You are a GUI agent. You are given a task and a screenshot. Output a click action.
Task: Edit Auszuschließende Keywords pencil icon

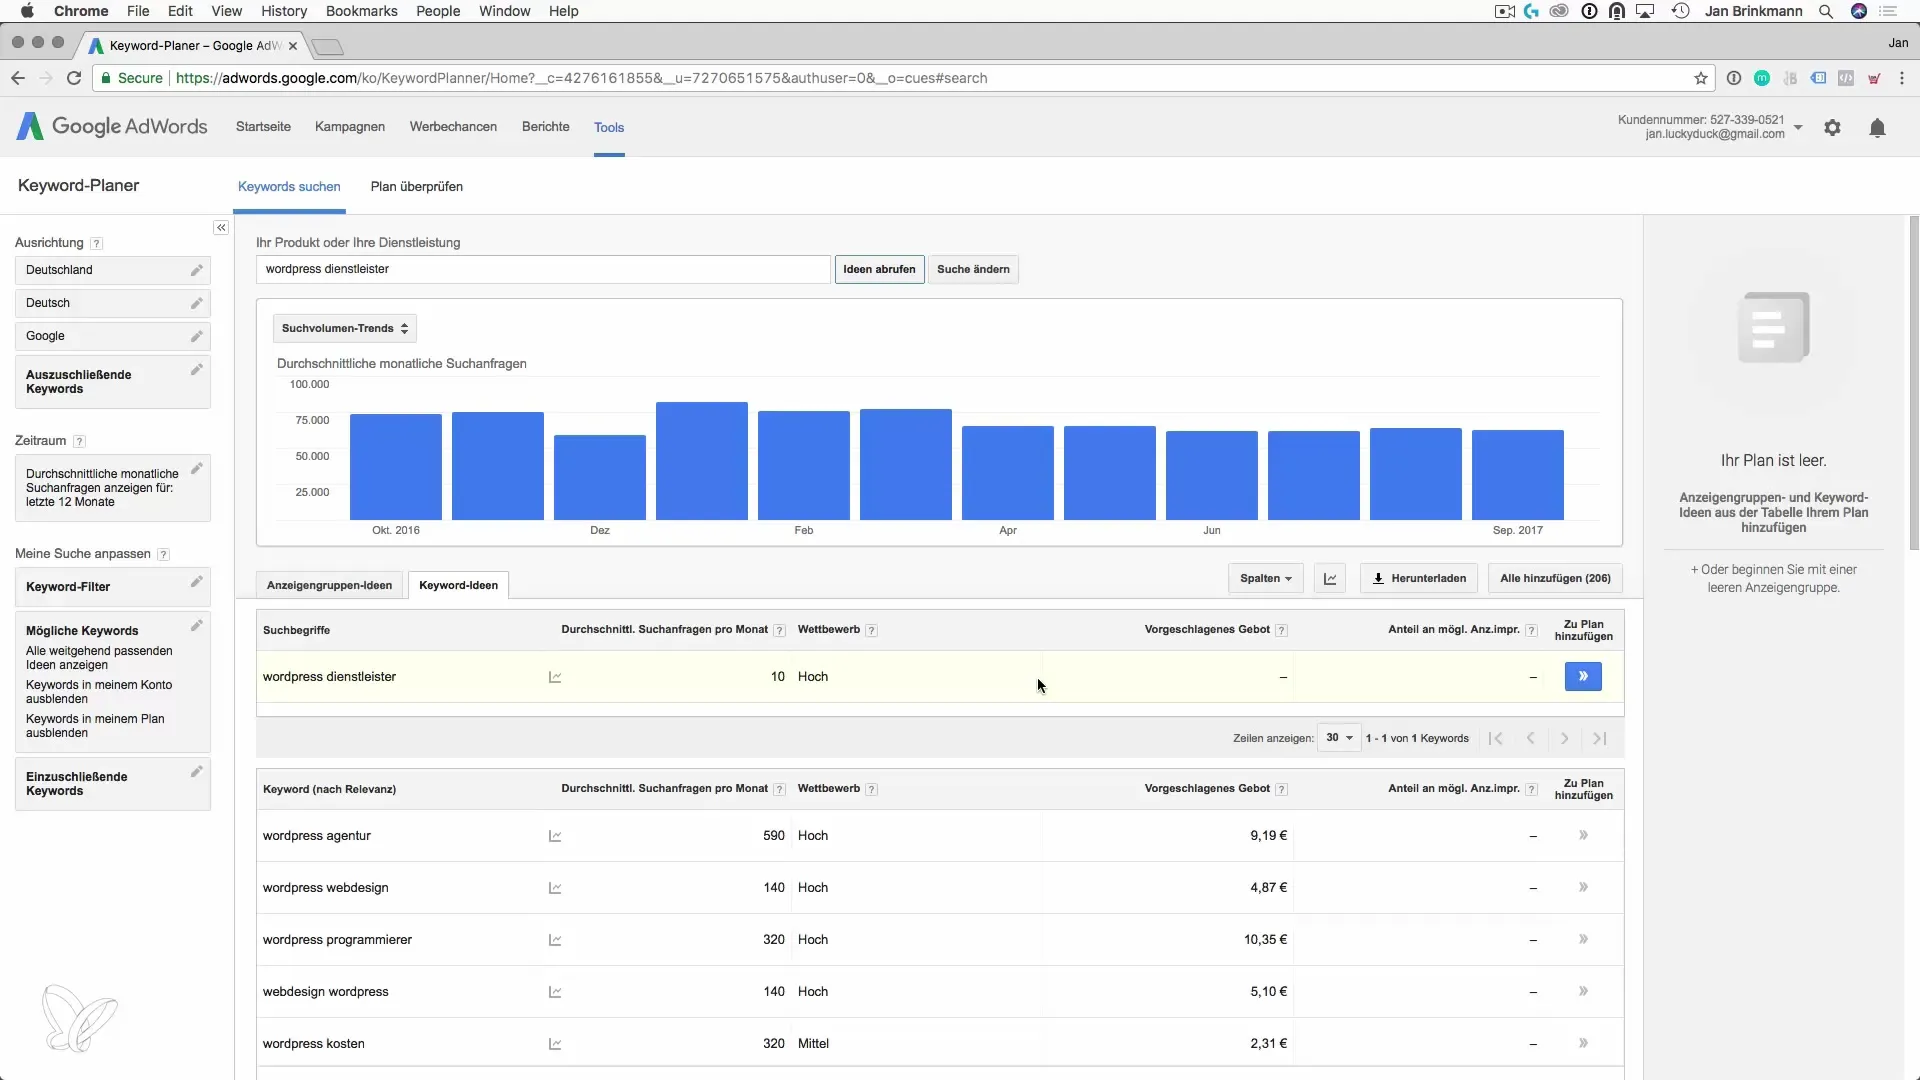click(197, 370)
